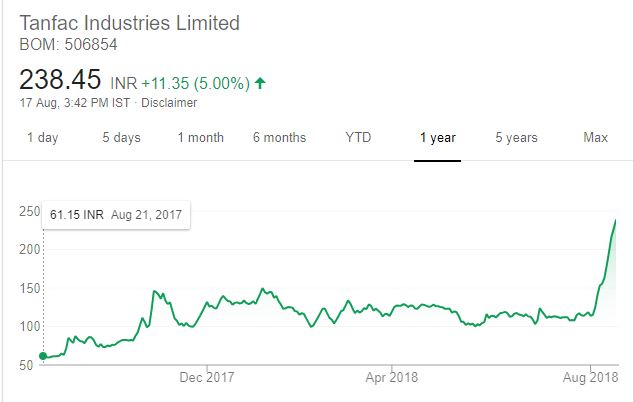Switch to the 5 days tab
The width and height of the screenshot is (633, 402).
121,138
